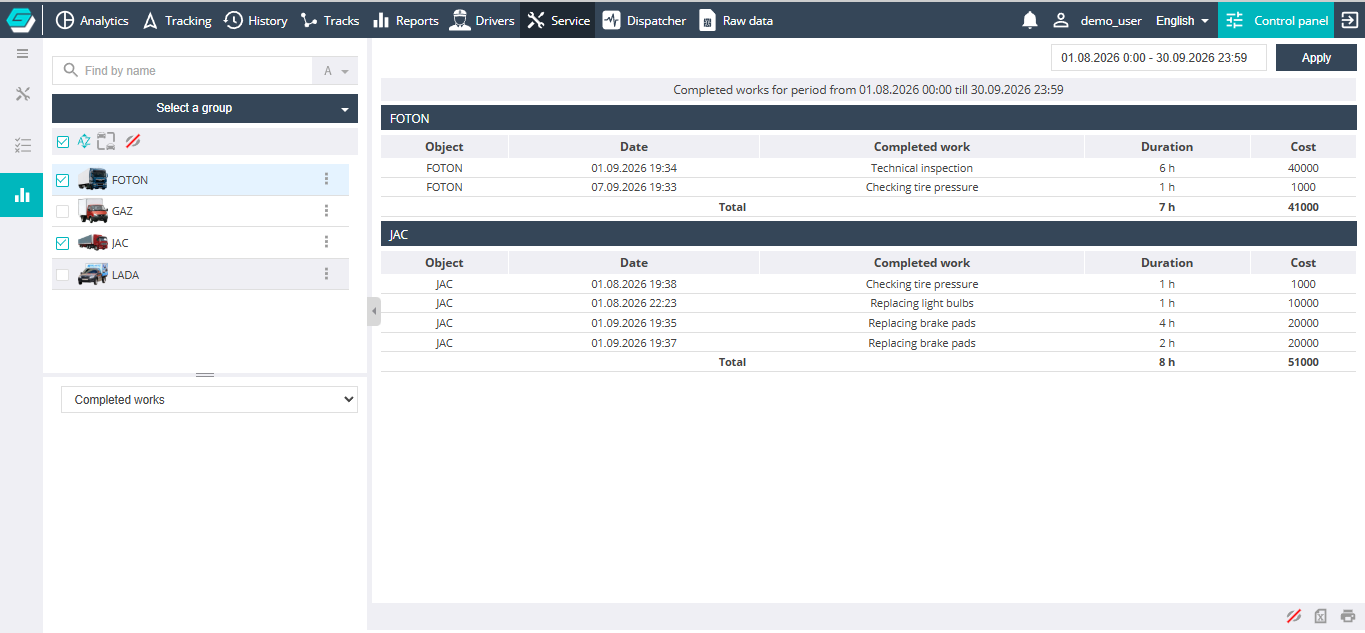Go to the Dispatcher tab
This screenshot has height=633, width=1365.
tap(644, 20)
